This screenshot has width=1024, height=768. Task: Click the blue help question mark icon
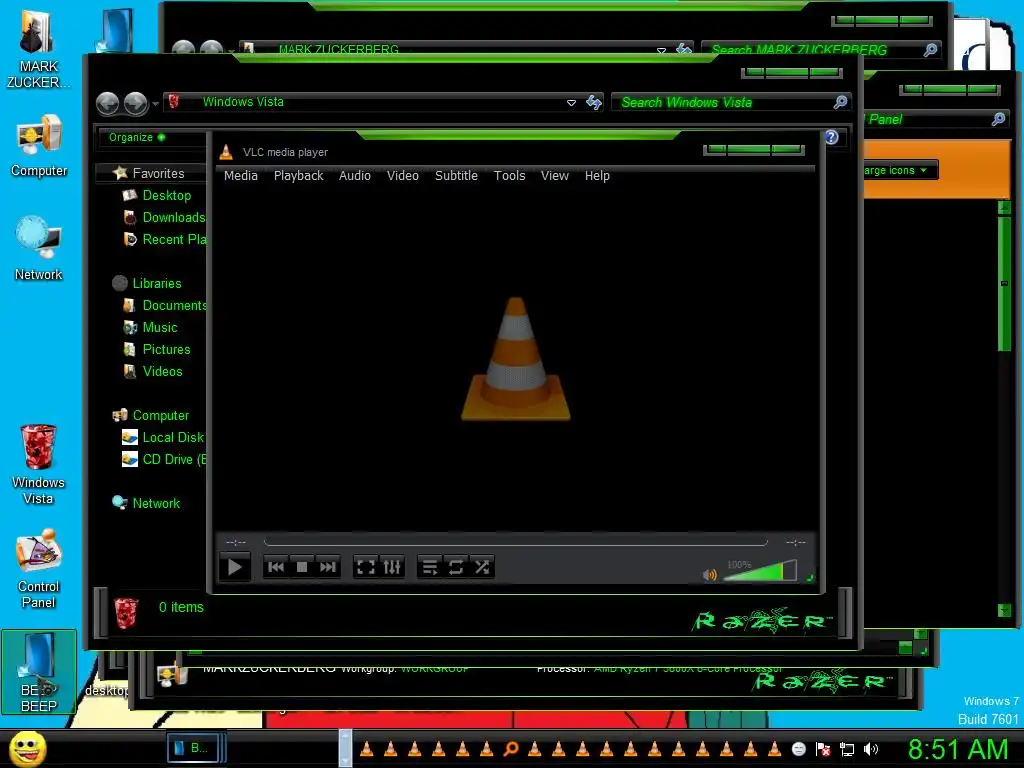coord(831,137)
